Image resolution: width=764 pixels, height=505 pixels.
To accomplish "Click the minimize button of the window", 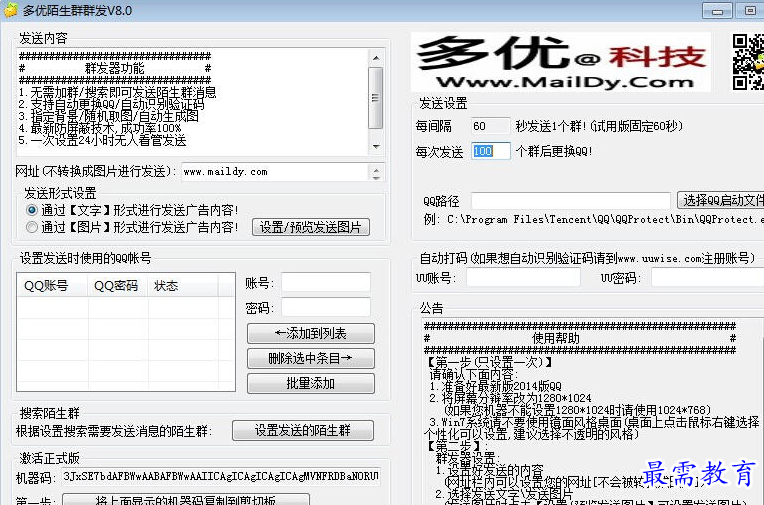I will pos(717,10).
